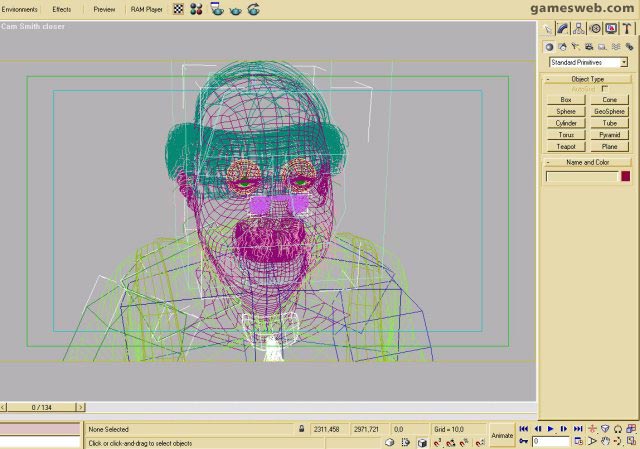Toggle the Animate button
Screen dimensions: 640x449
tap(502, 435)
